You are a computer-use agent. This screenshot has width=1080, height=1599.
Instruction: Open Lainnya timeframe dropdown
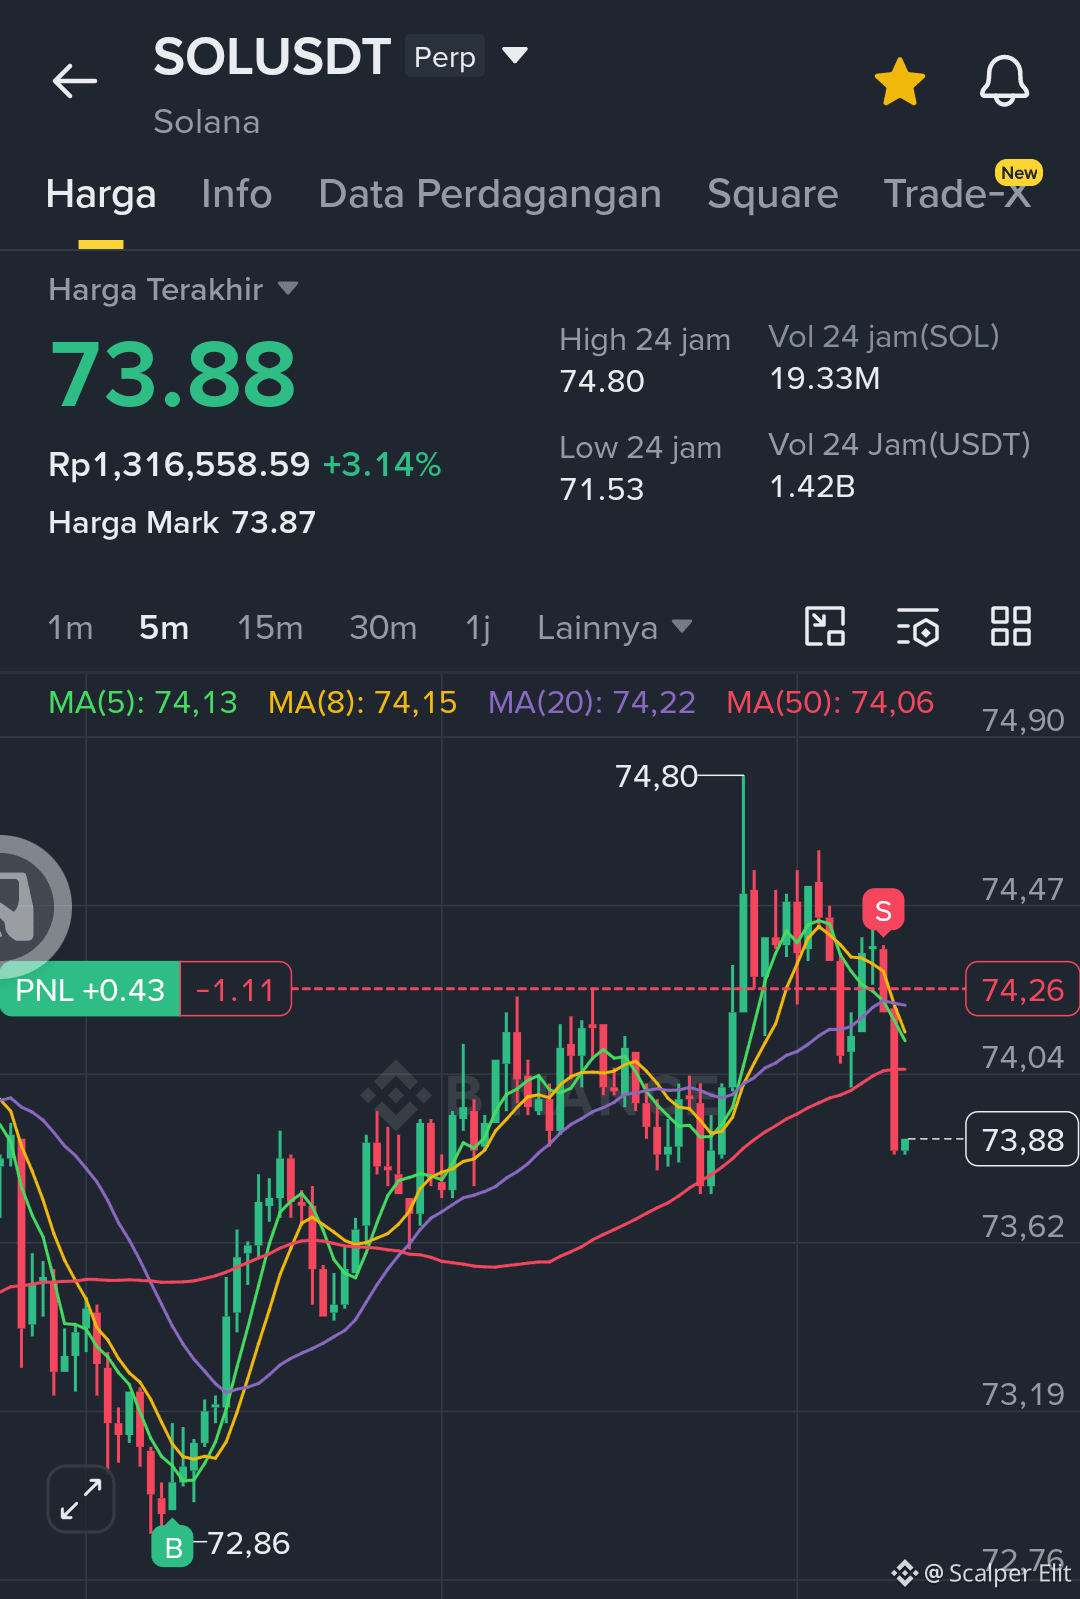[x=615, y=628]
